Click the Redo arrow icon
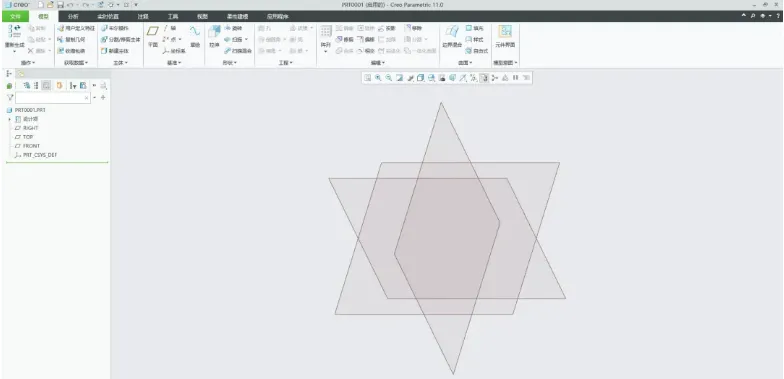Viewport: 784px width, 379px height. pyautogui.click(x=85, y=4)
